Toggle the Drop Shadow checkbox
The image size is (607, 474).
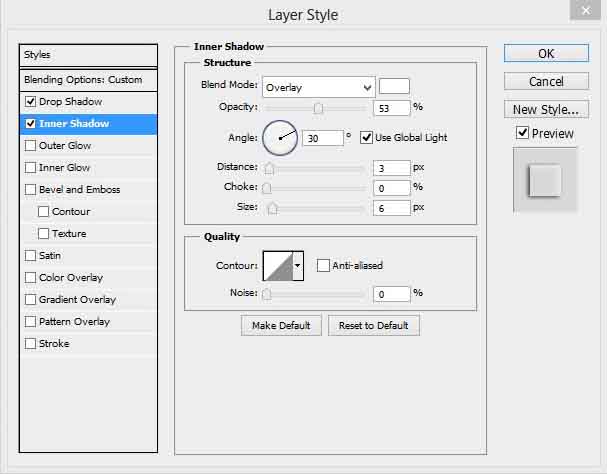[x=30, y=102]
